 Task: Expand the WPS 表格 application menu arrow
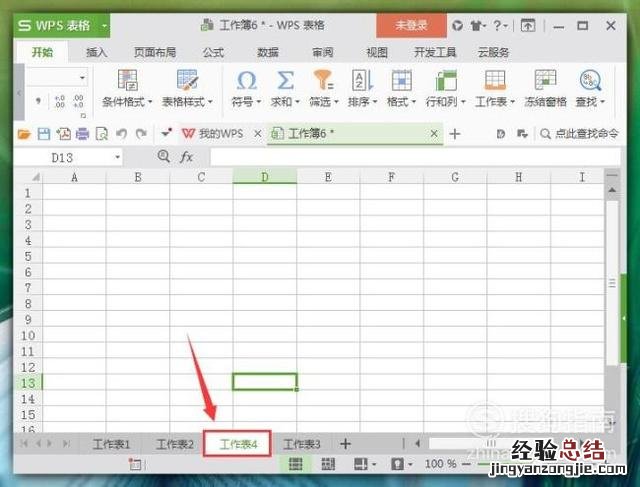point(104,26)
